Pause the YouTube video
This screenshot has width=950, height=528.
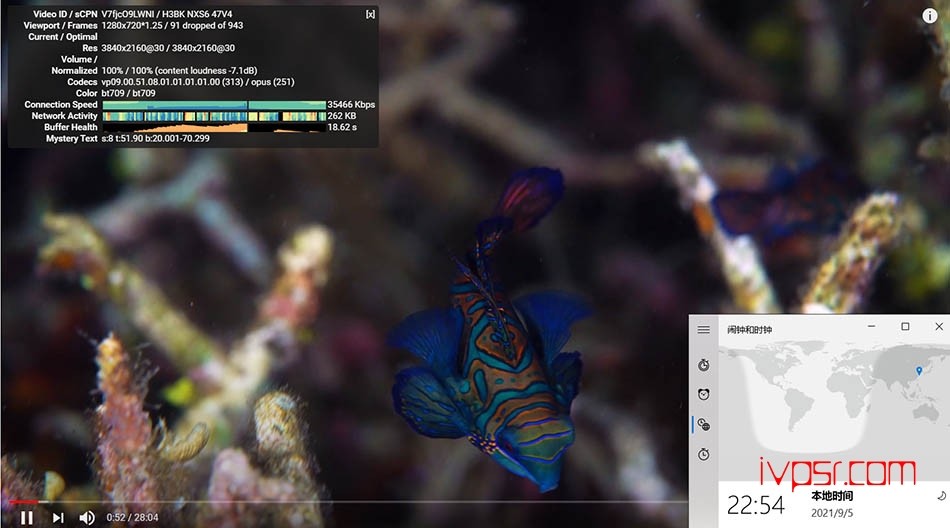(x=27, y=518)
